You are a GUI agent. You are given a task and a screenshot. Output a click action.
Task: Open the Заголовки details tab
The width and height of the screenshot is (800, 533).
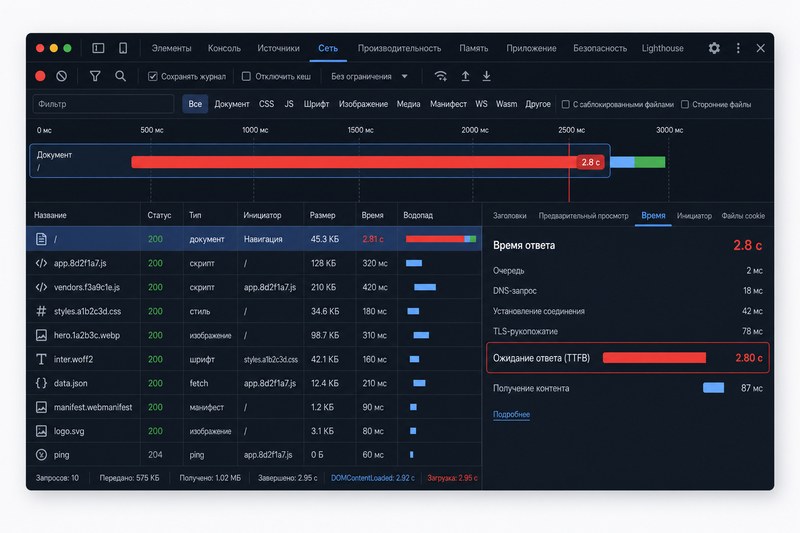pos(509,216)
